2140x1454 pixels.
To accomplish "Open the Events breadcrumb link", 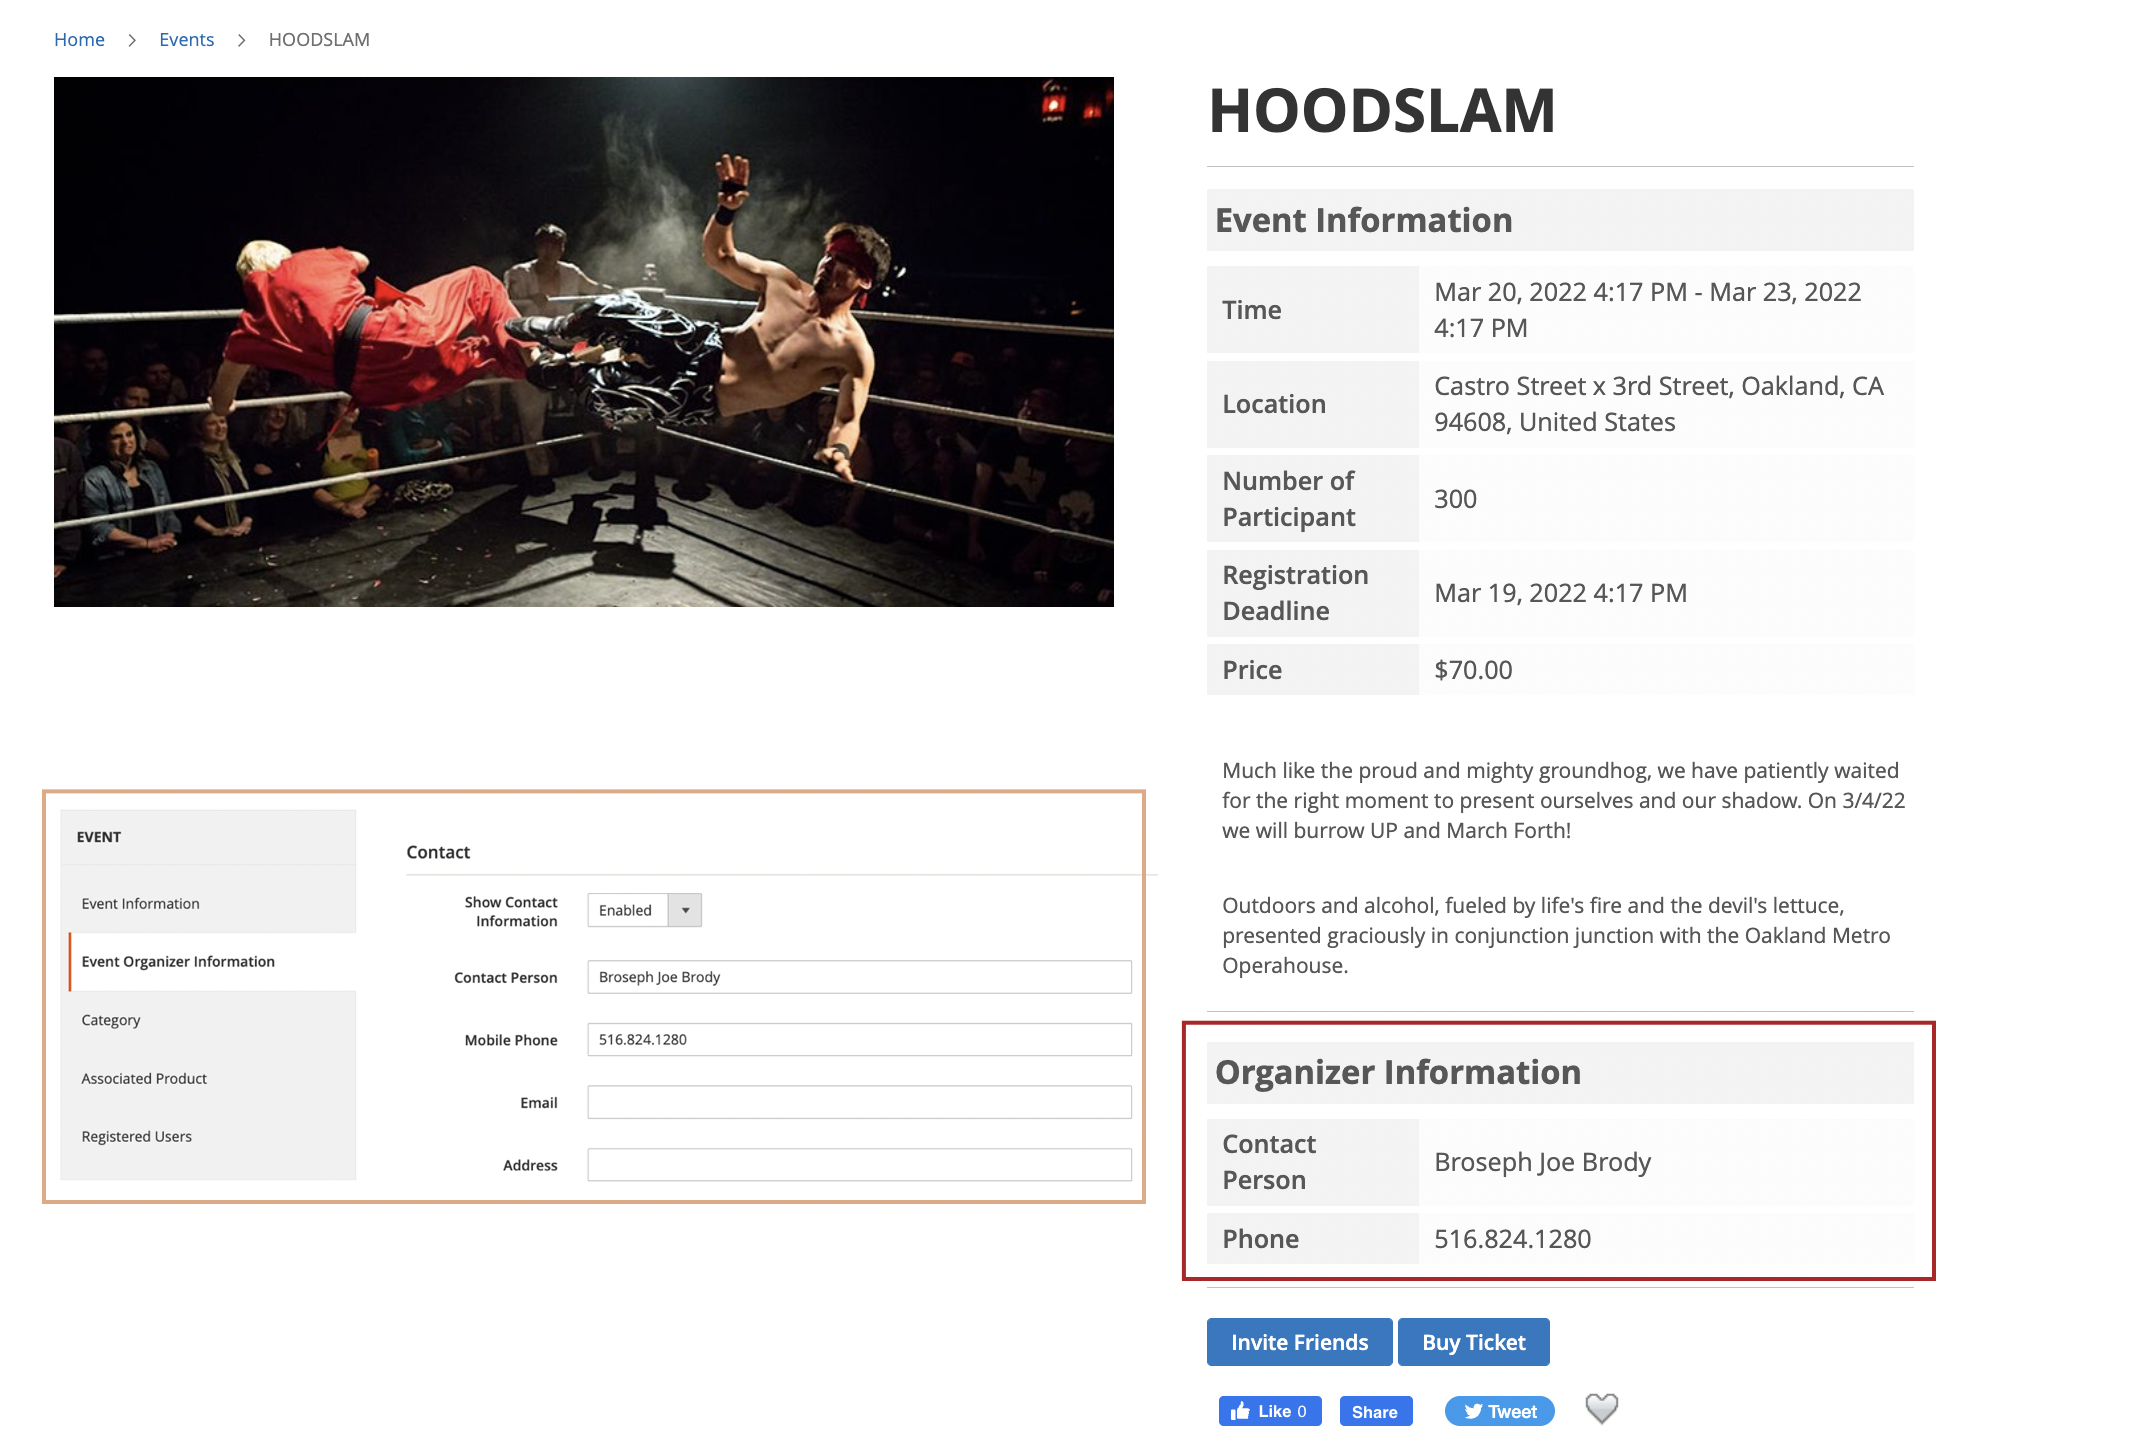I will [186, 39].
